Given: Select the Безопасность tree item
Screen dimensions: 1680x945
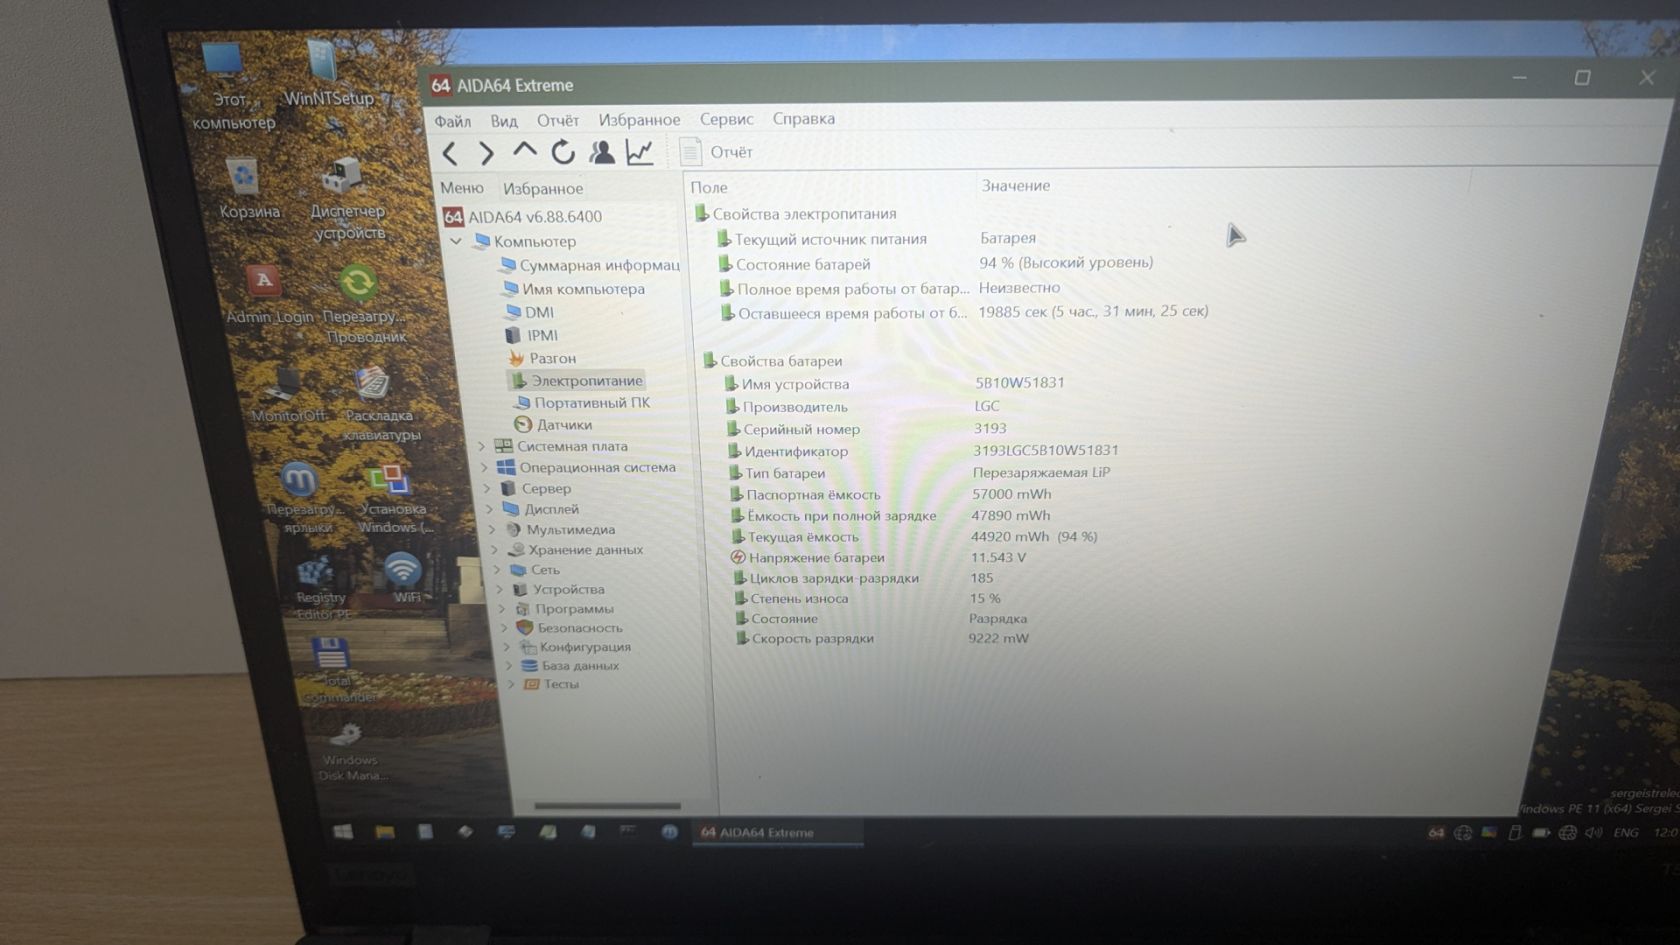Looking at the screenshot, I should click(569, 628).
